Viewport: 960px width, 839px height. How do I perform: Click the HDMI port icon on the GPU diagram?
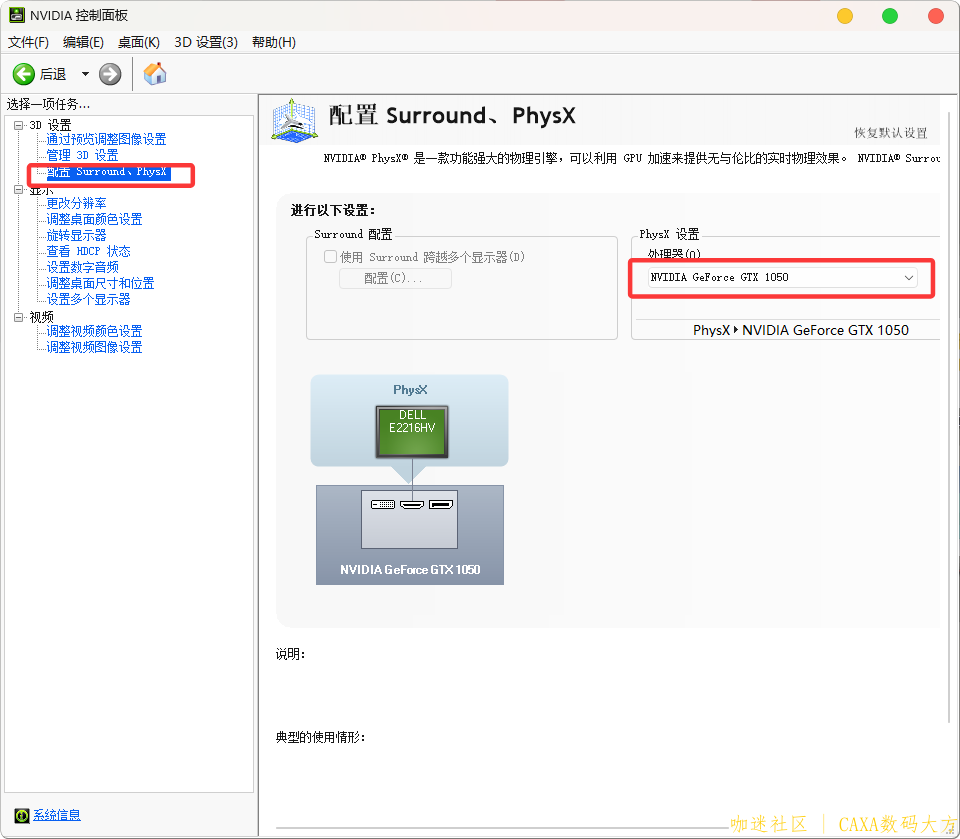click(x=412, y=505)
